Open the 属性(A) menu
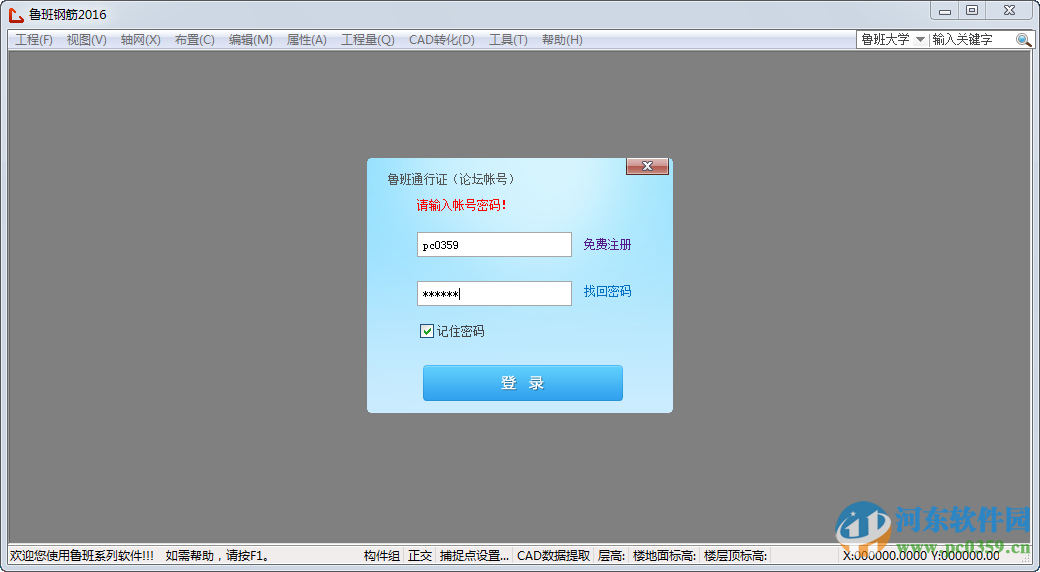Screen dimensions: 1040x572 click(306, 40)
